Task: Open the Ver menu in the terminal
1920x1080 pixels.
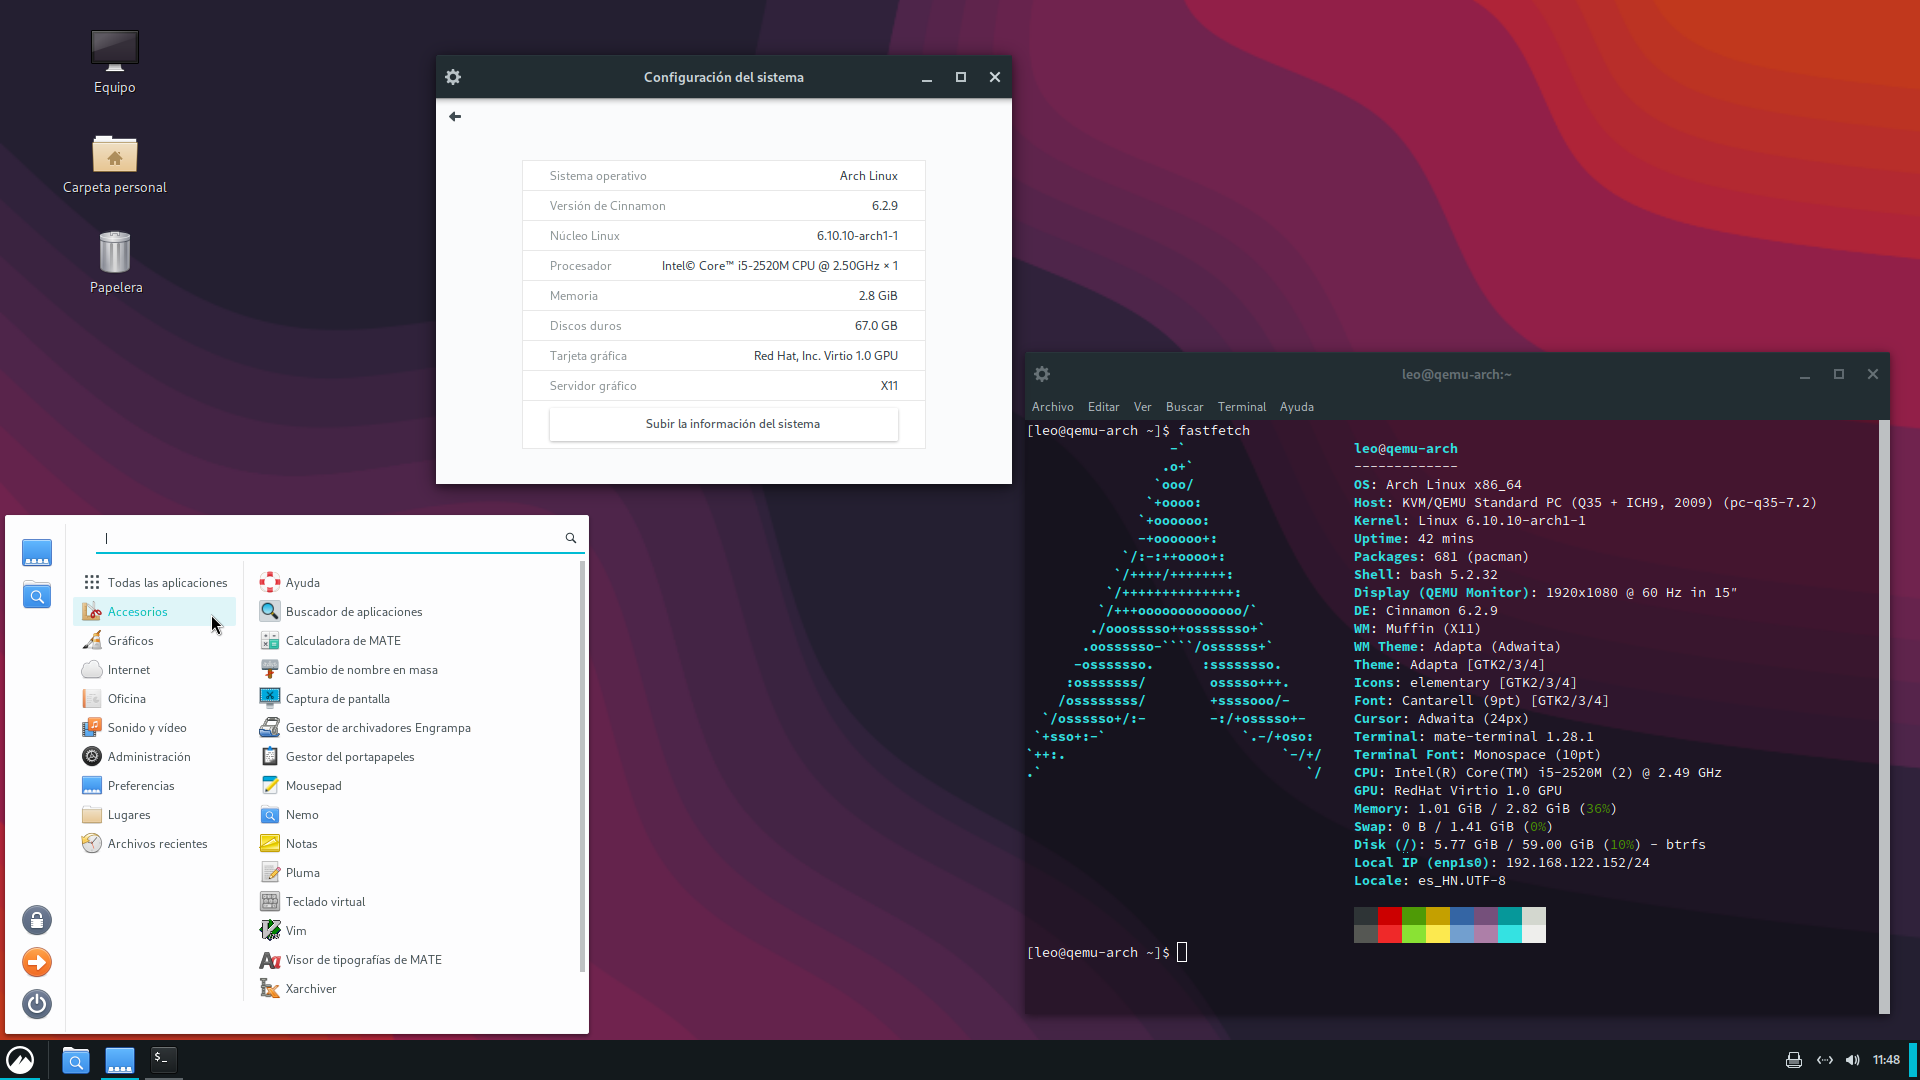Action: [1142, 407]
